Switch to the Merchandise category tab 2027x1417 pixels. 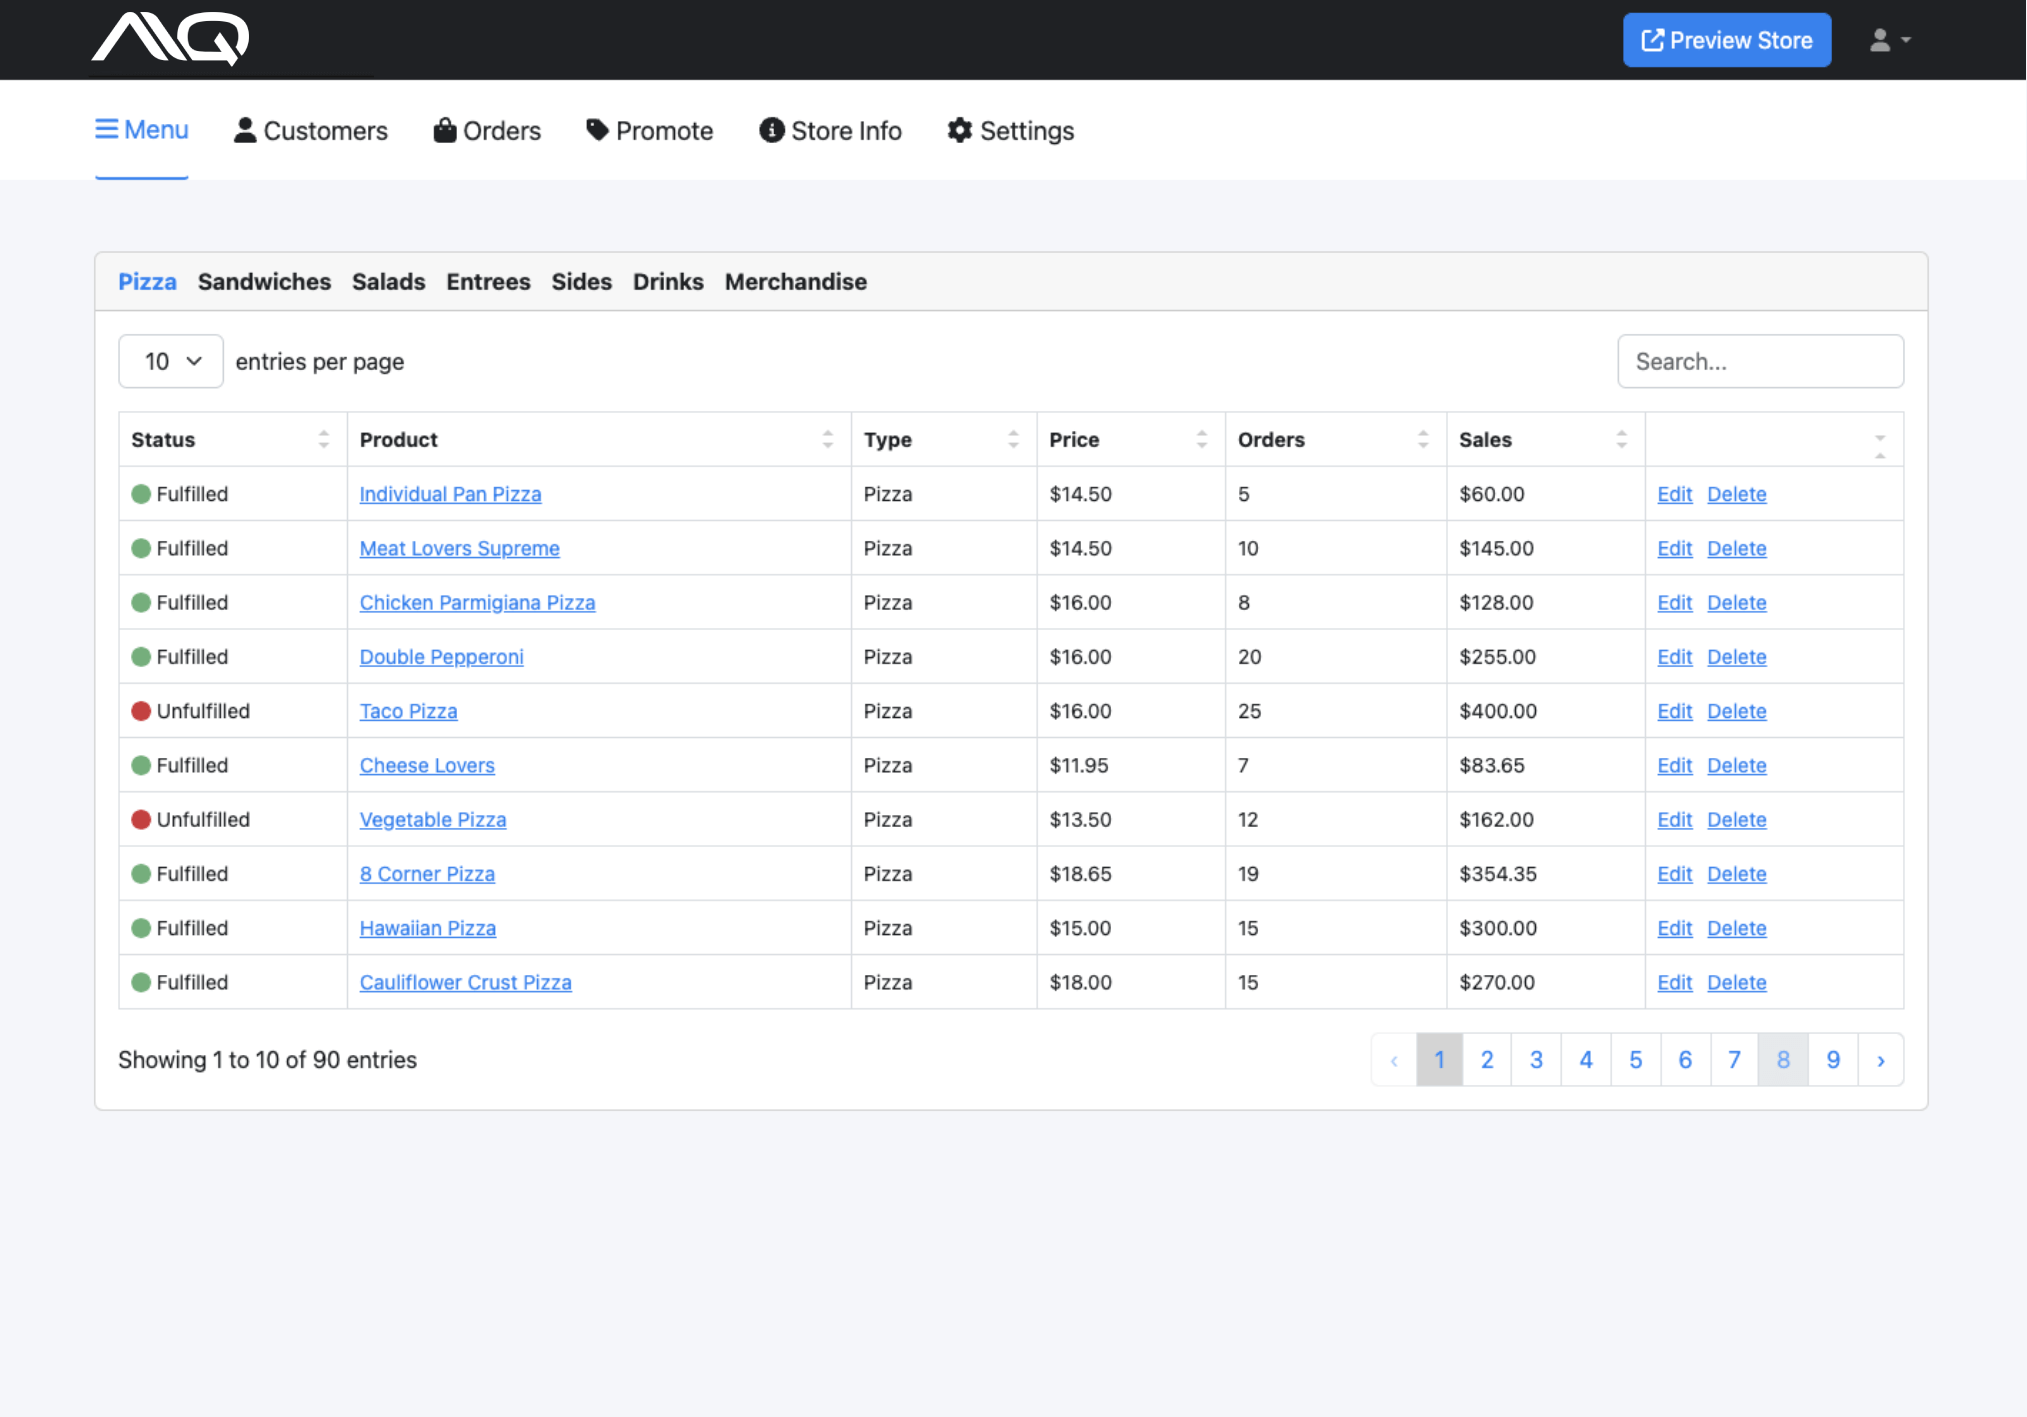pyautogui.click(x=795, y=282)
